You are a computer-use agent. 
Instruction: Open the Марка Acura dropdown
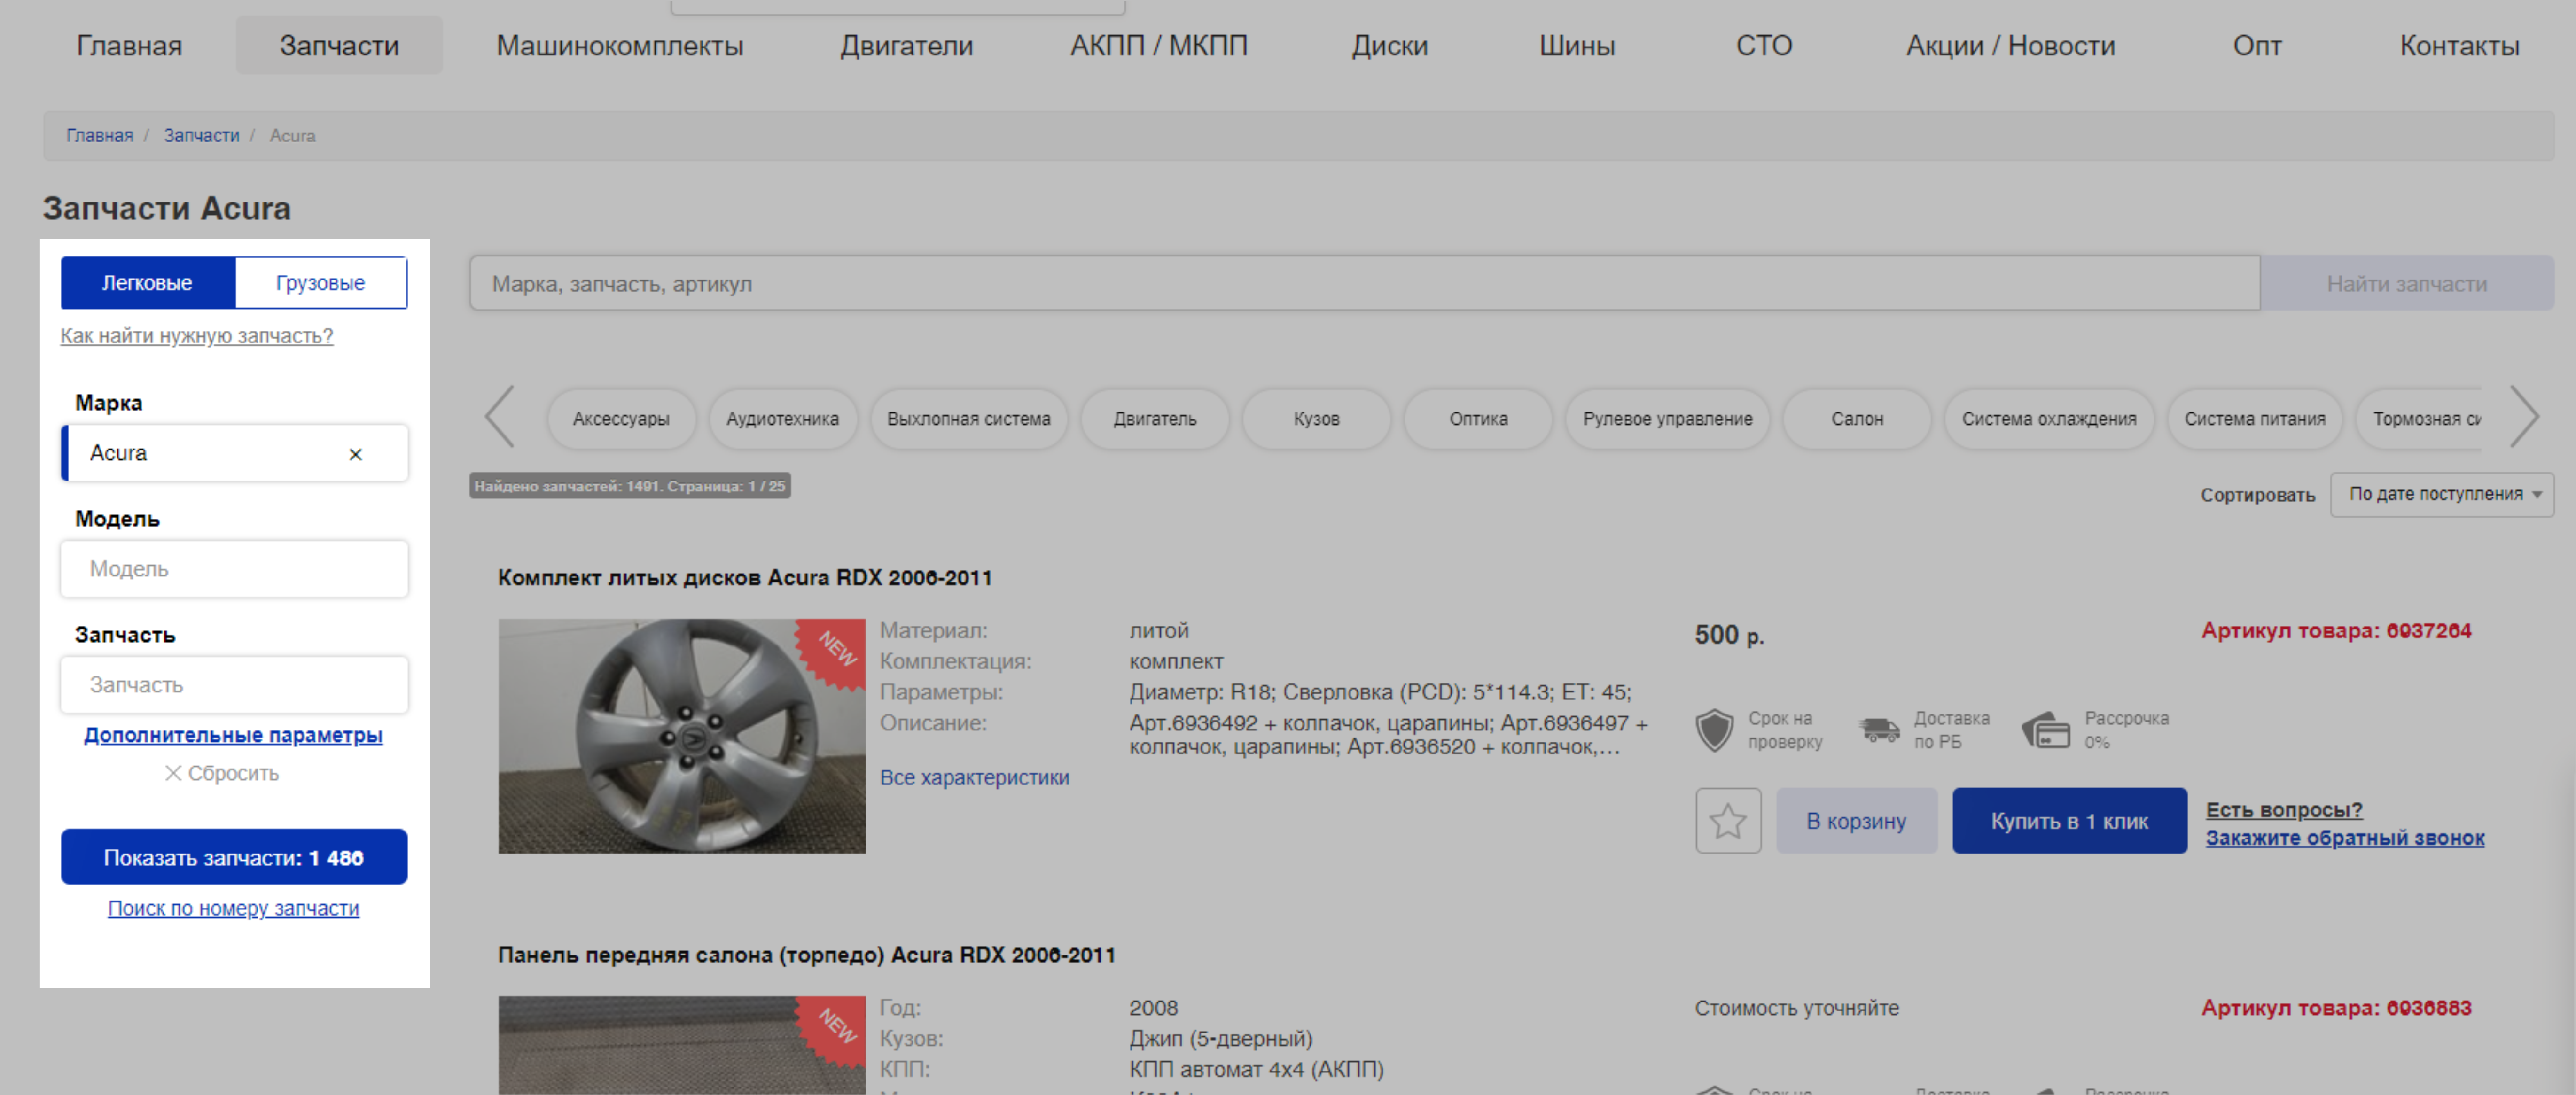[234, 453]
